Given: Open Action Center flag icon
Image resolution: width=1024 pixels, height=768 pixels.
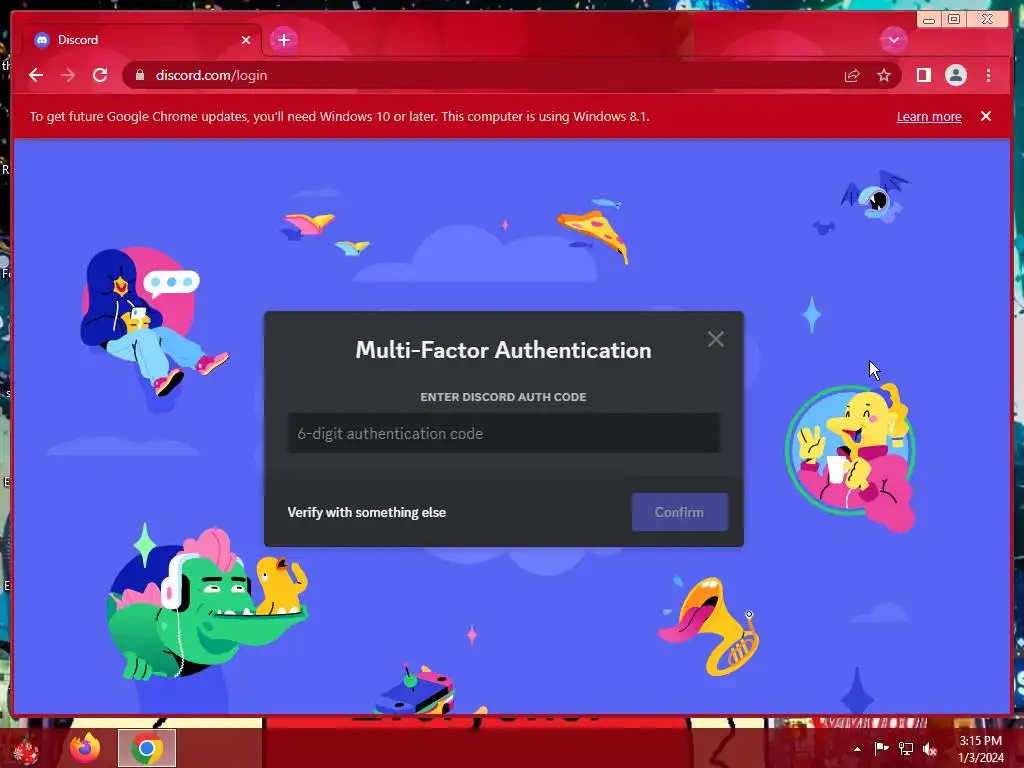Looking at the screenshot, I should tap(881, 749).
